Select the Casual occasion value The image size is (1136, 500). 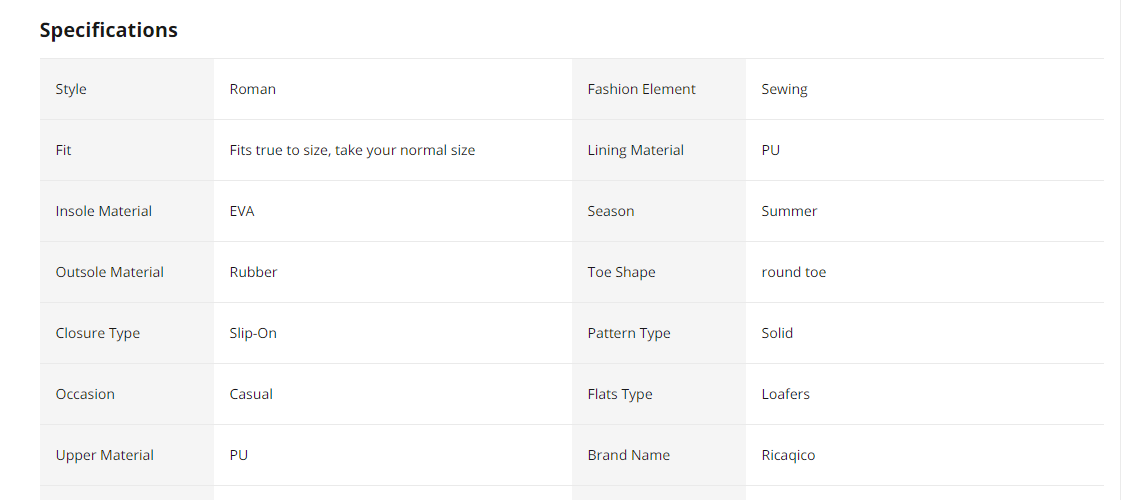pyautogui.click(x=251, y=394)
